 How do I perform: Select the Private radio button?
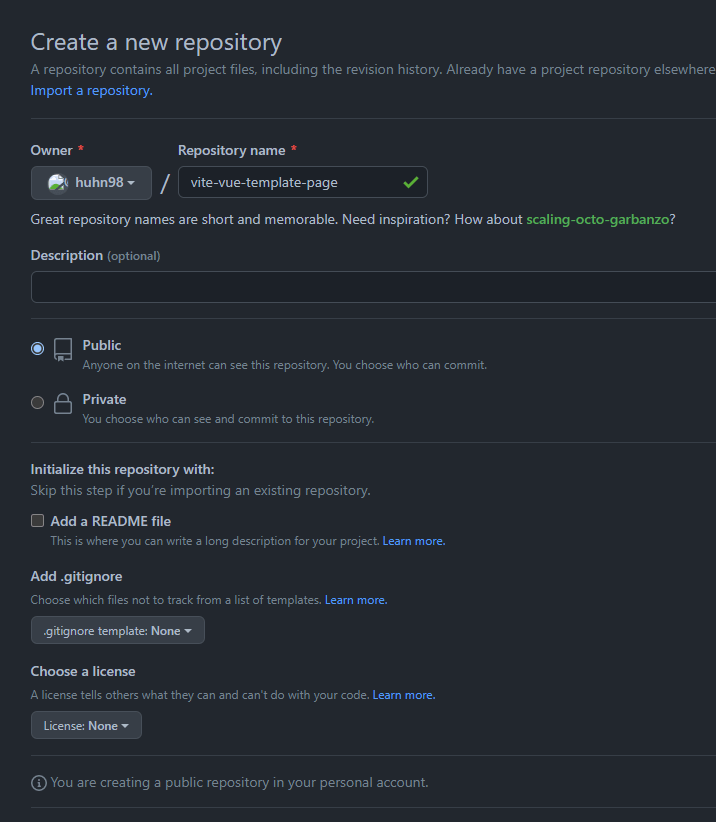click(x=38, y=403)
